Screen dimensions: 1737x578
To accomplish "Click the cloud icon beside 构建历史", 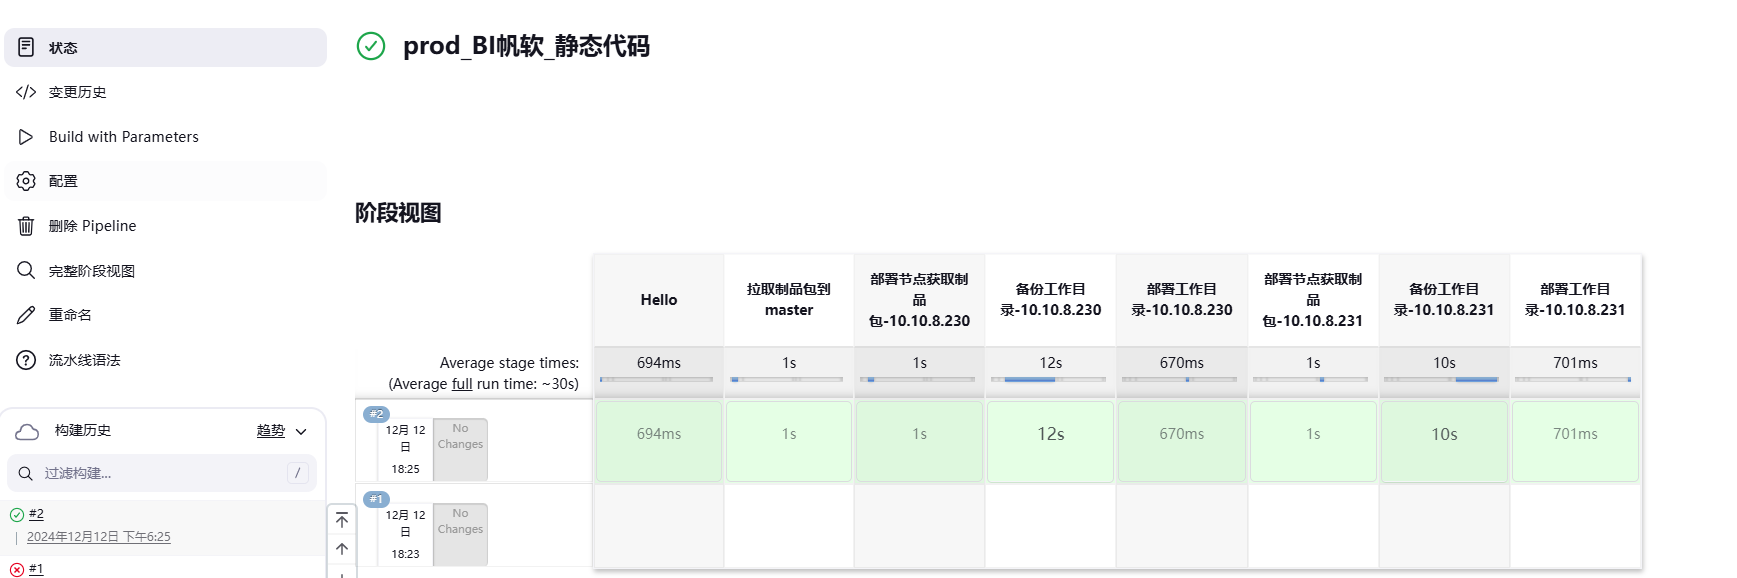I will (x=27, y=431).
